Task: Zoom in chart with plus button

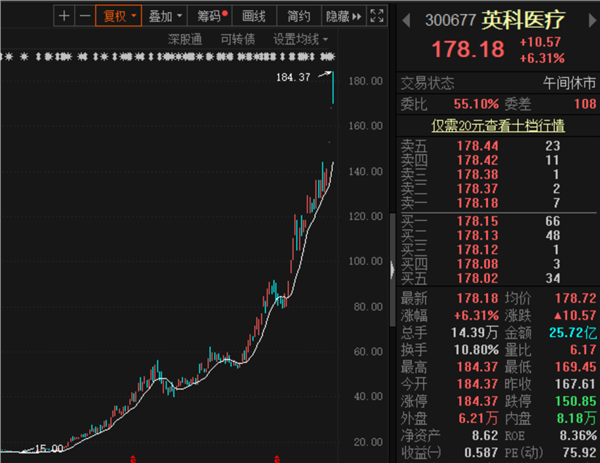Action: tap(64, 16)
